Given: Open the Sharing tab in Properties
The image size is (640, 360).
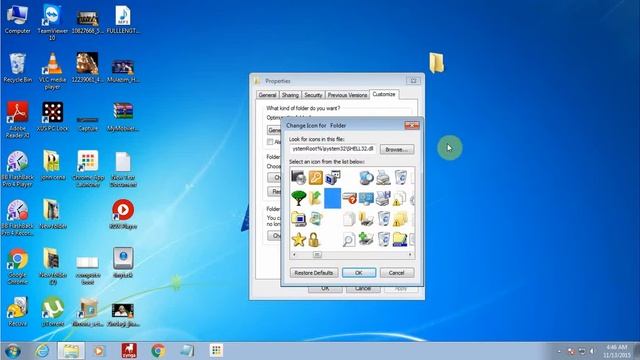Looking at the screenshot, I should click(290, 95).
